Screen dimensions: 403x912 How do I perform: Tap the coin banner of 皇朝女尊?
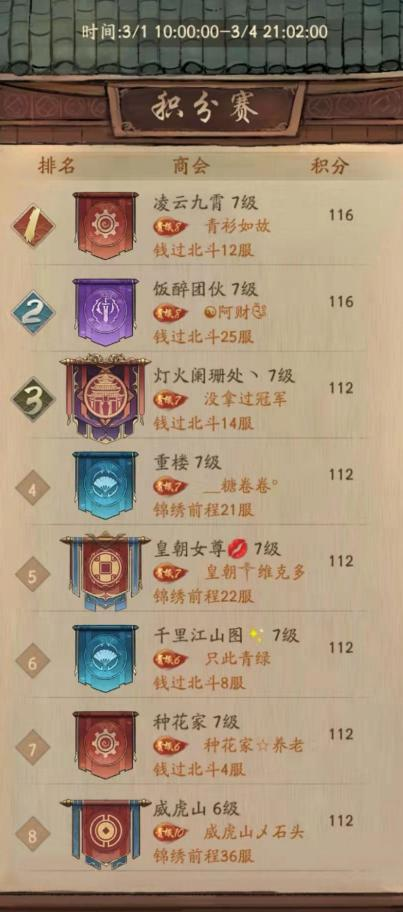click(105, 571)
